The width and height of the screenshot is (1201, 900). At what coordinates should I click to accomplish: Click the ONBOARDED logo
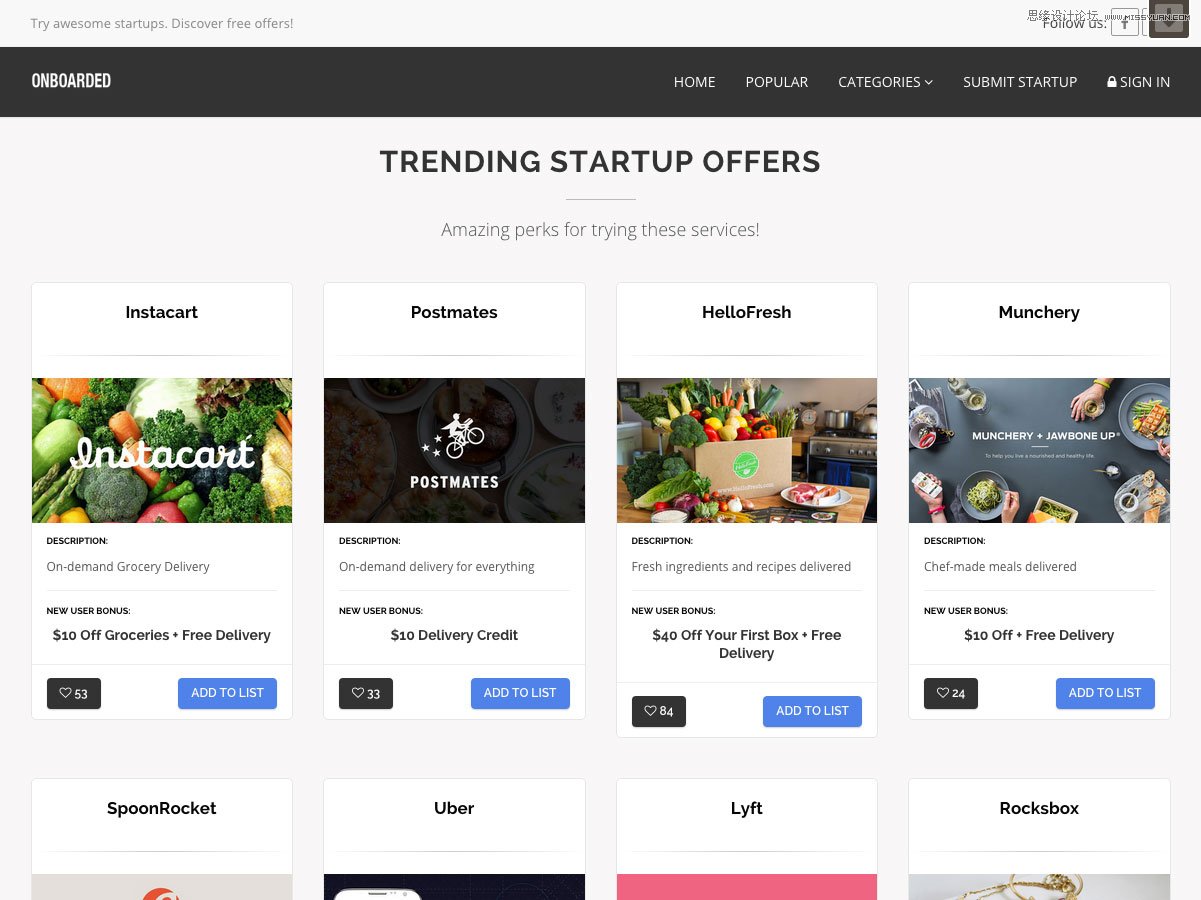71,81
